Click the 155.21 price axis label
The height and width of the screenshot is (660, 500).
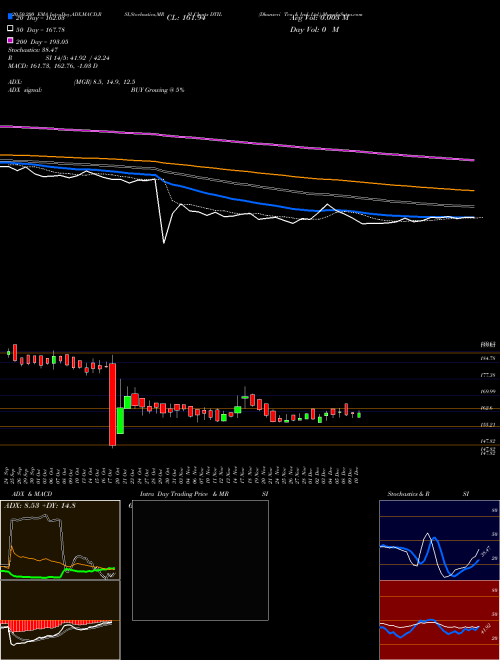488,425
